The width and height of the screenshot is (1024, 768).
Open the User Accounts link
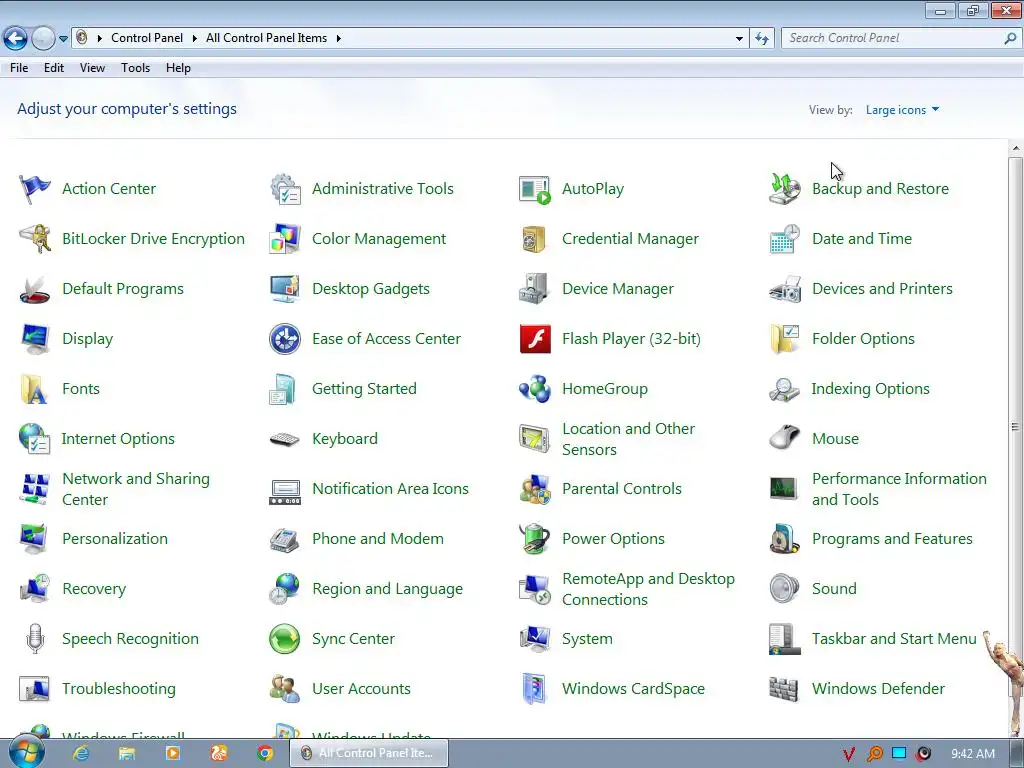(361, 689)
